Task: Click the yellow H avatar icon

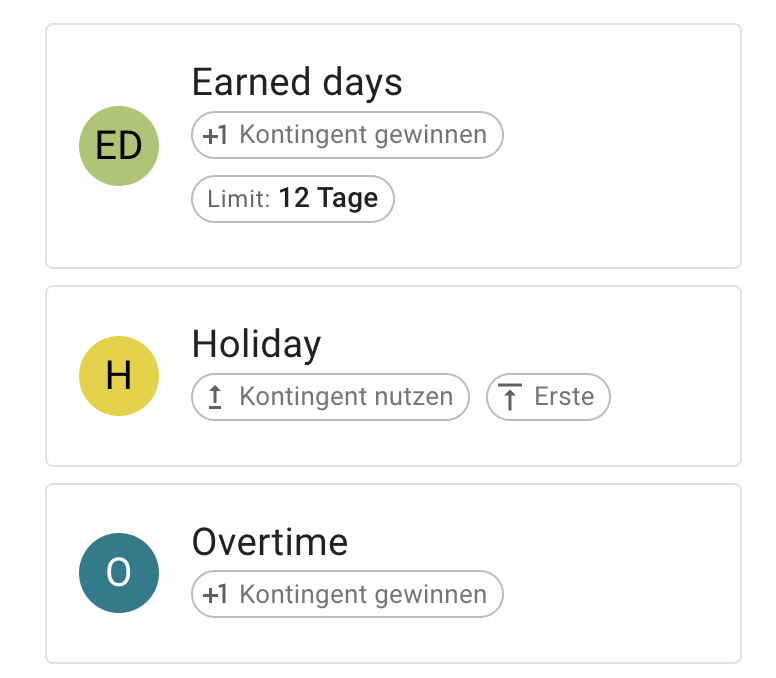Action: tap(119, 375)
